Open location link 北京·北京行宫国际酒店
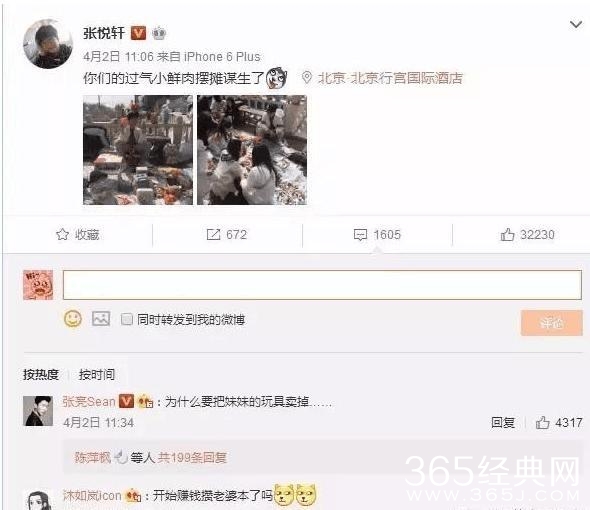 pyautogui.click(x=390, y=78)
